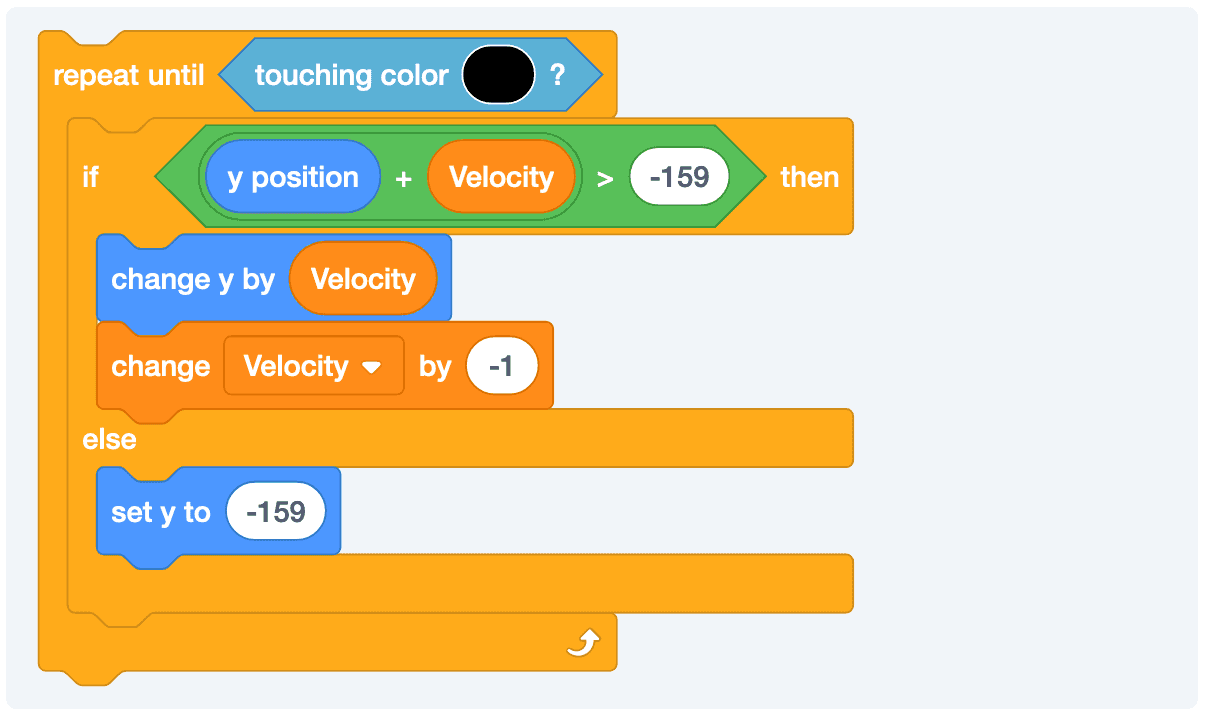Click the -1 value in change Velocity block
This screenshot has height=720, width=1210.
[x=502, y=366]
